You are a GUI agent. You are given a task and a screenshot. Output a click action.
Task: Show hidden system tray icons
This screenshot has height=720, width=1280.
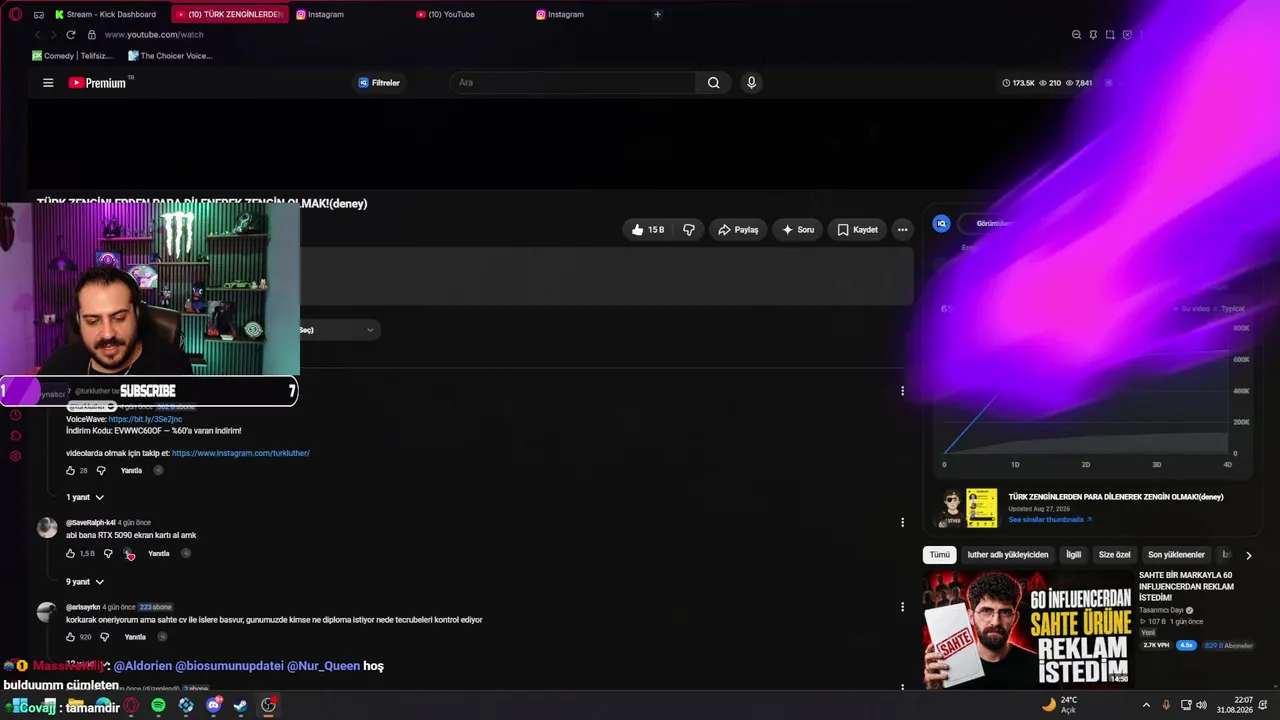point(1146,705)
